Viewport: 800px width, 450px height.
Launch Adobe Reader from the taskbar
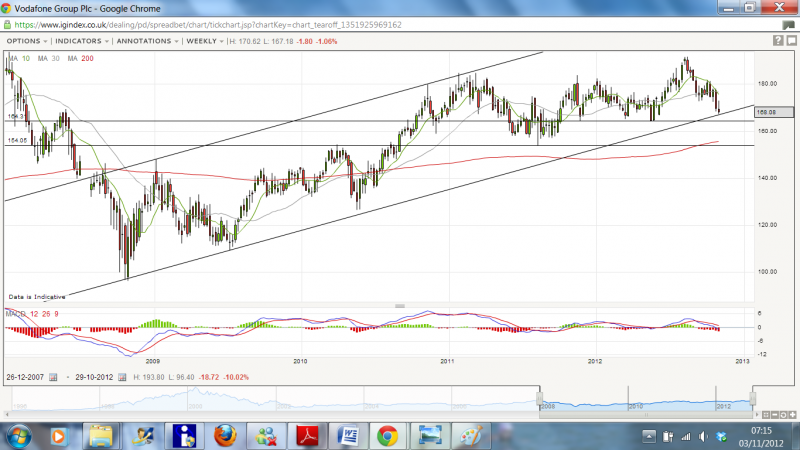coord(305,436)
